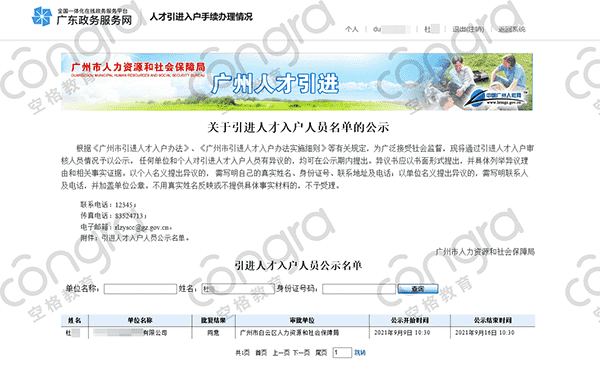Screen dimensions: 600x386
Task: Focus the 姓名 input field
Action: 238,289
